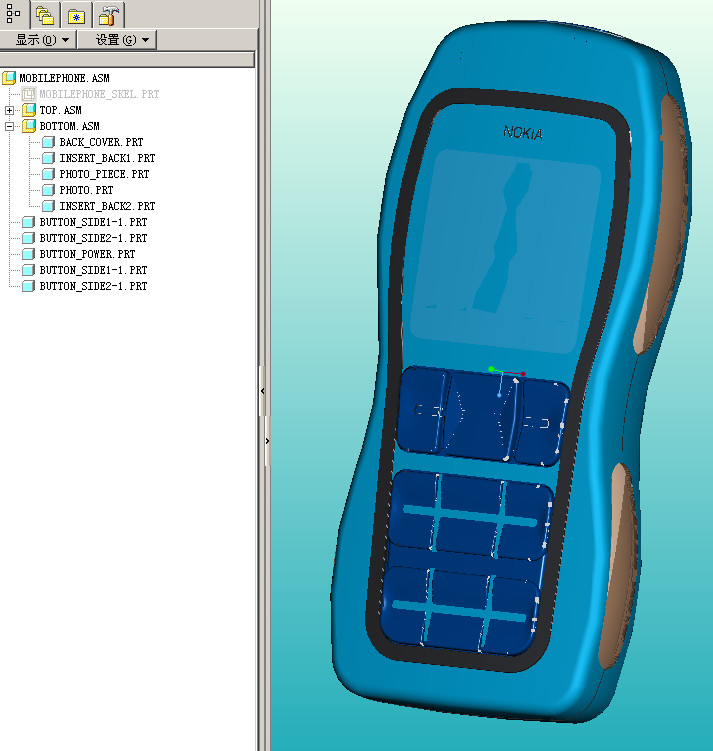Viewport: 713px width, 751px height.
Task: Select the INSERT_BACK1.PRT part icon
Action: [48, 158]
